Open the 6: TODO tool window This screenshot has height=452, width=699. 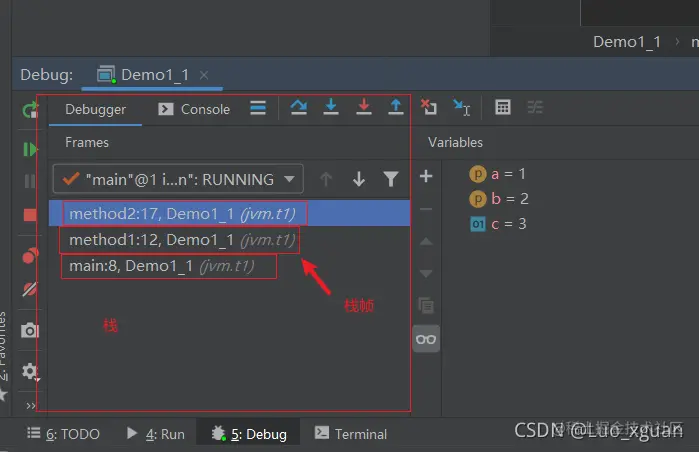63,434
